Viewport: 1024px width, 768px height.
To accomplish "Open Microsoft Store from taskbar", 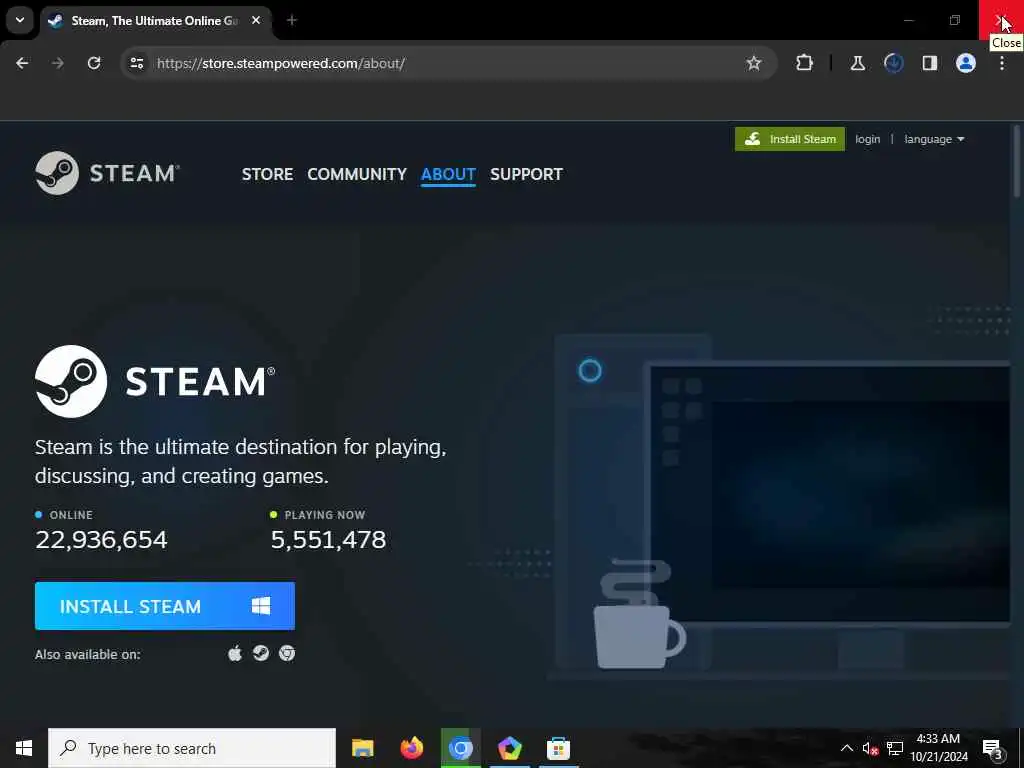I will click(x=558, y=748).
